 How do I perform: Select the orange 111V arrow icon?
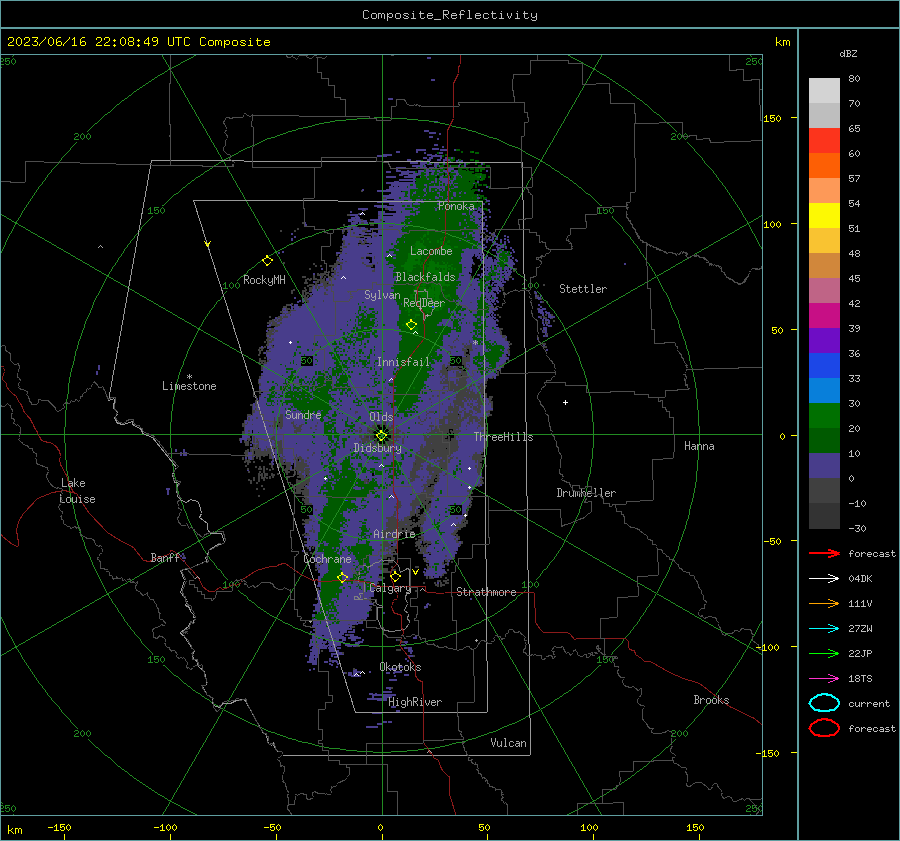click(x=824, y=603)
